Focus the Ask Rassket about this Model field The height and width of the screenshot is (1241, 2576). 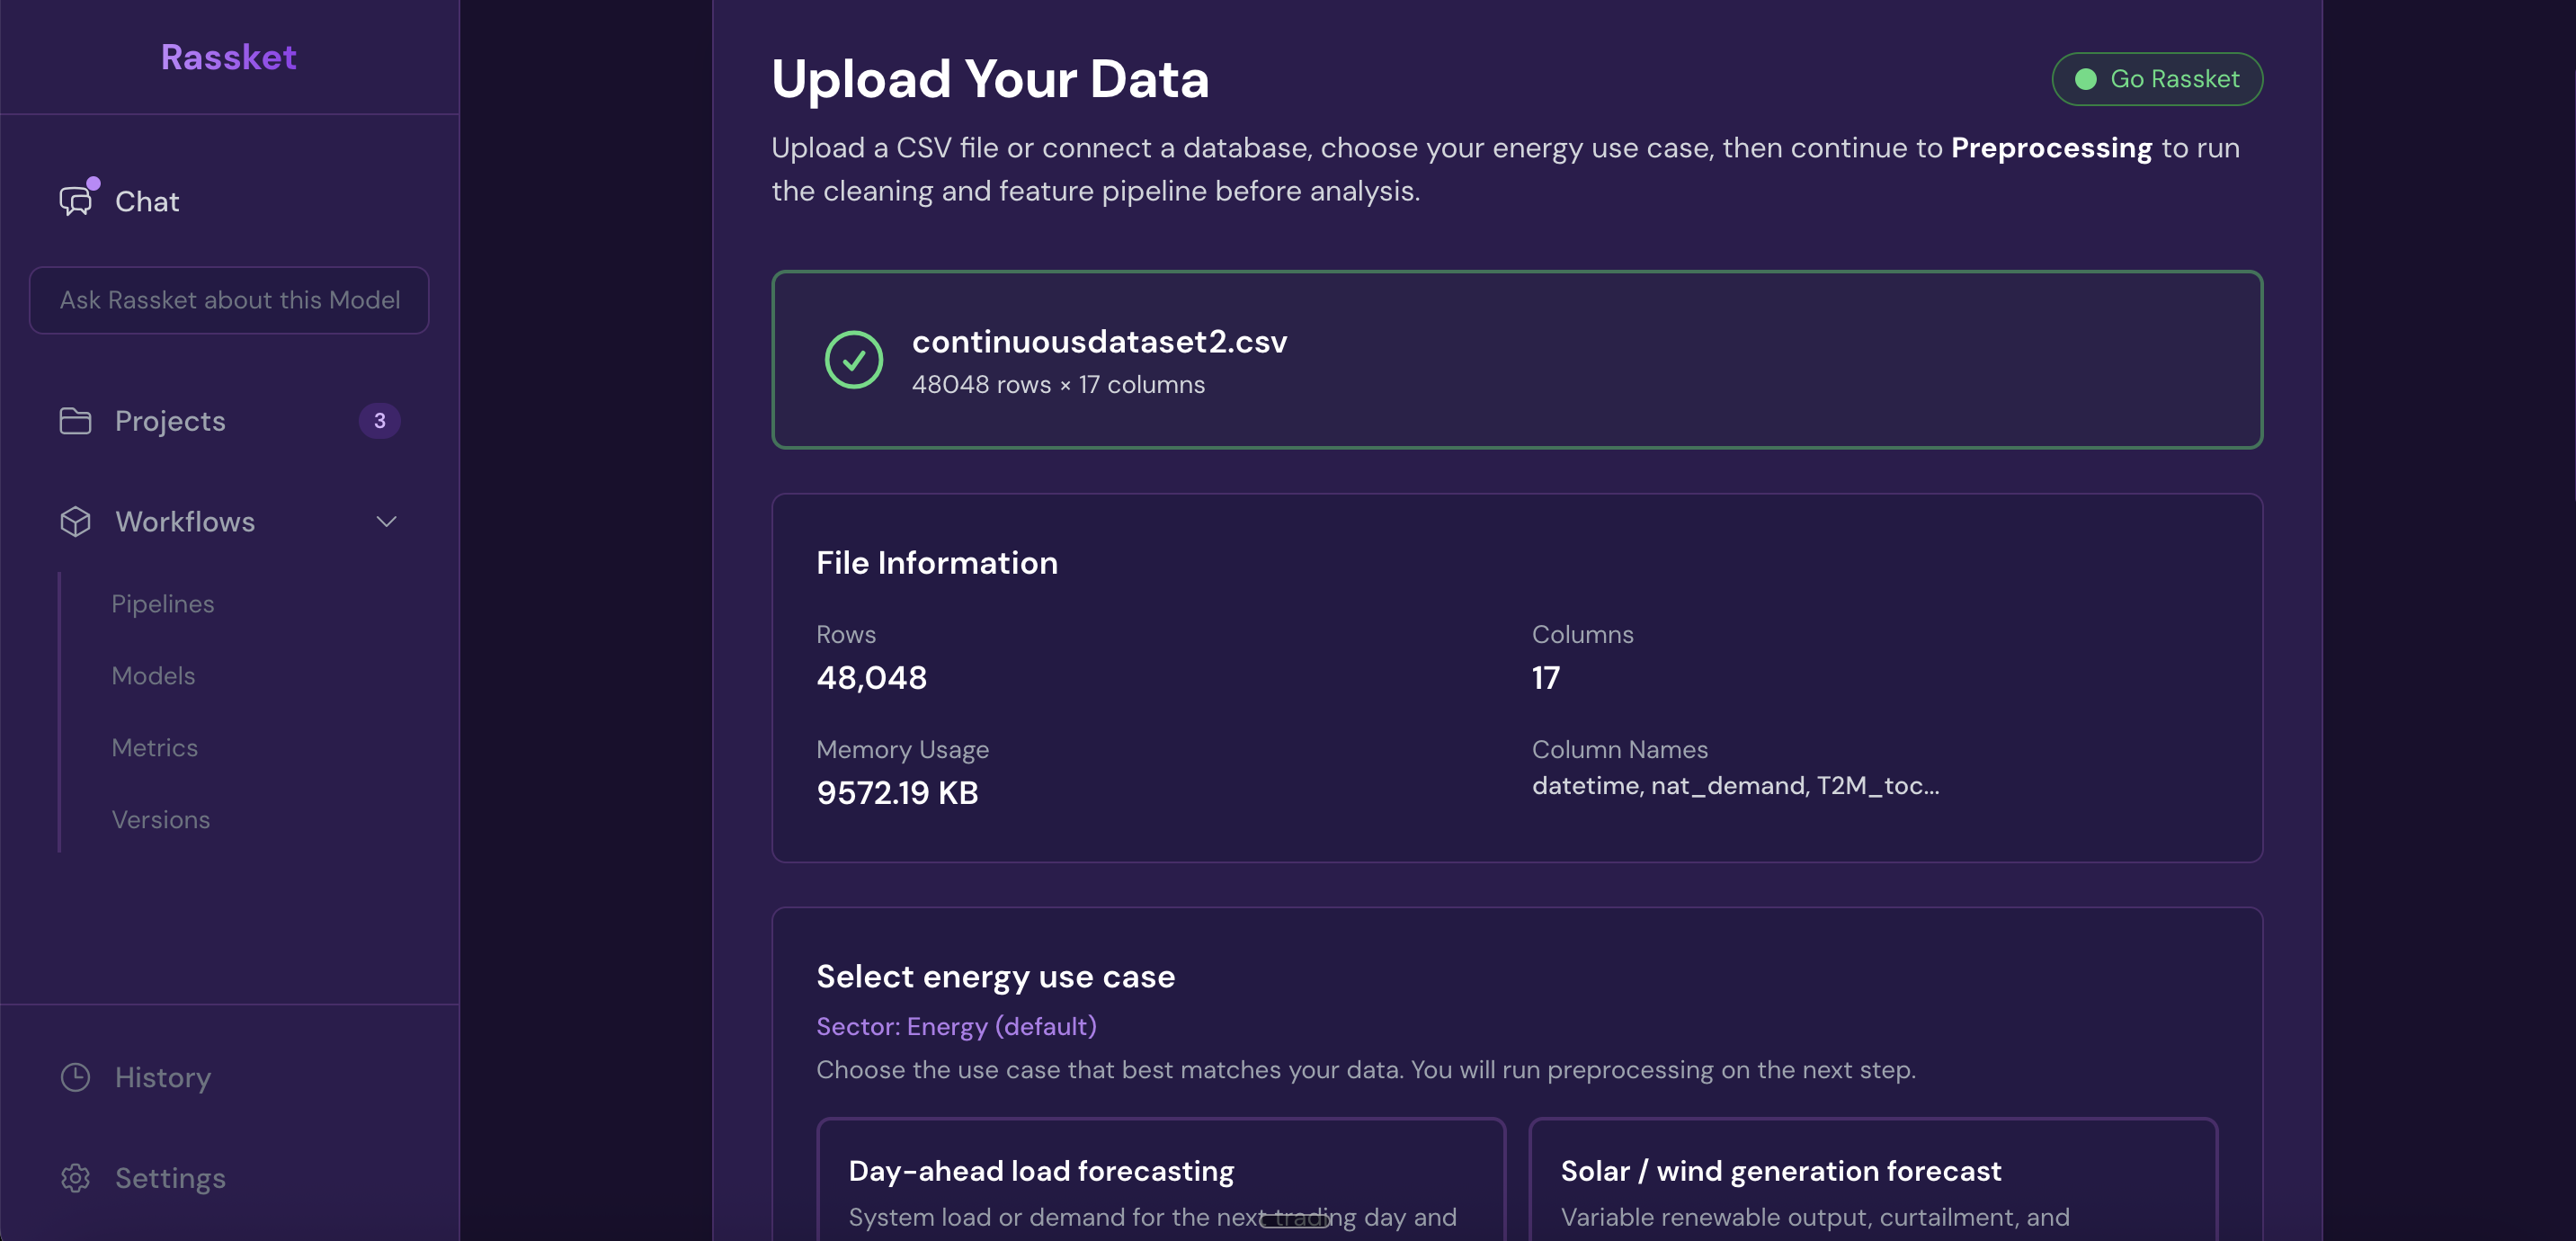pos(229,300)
